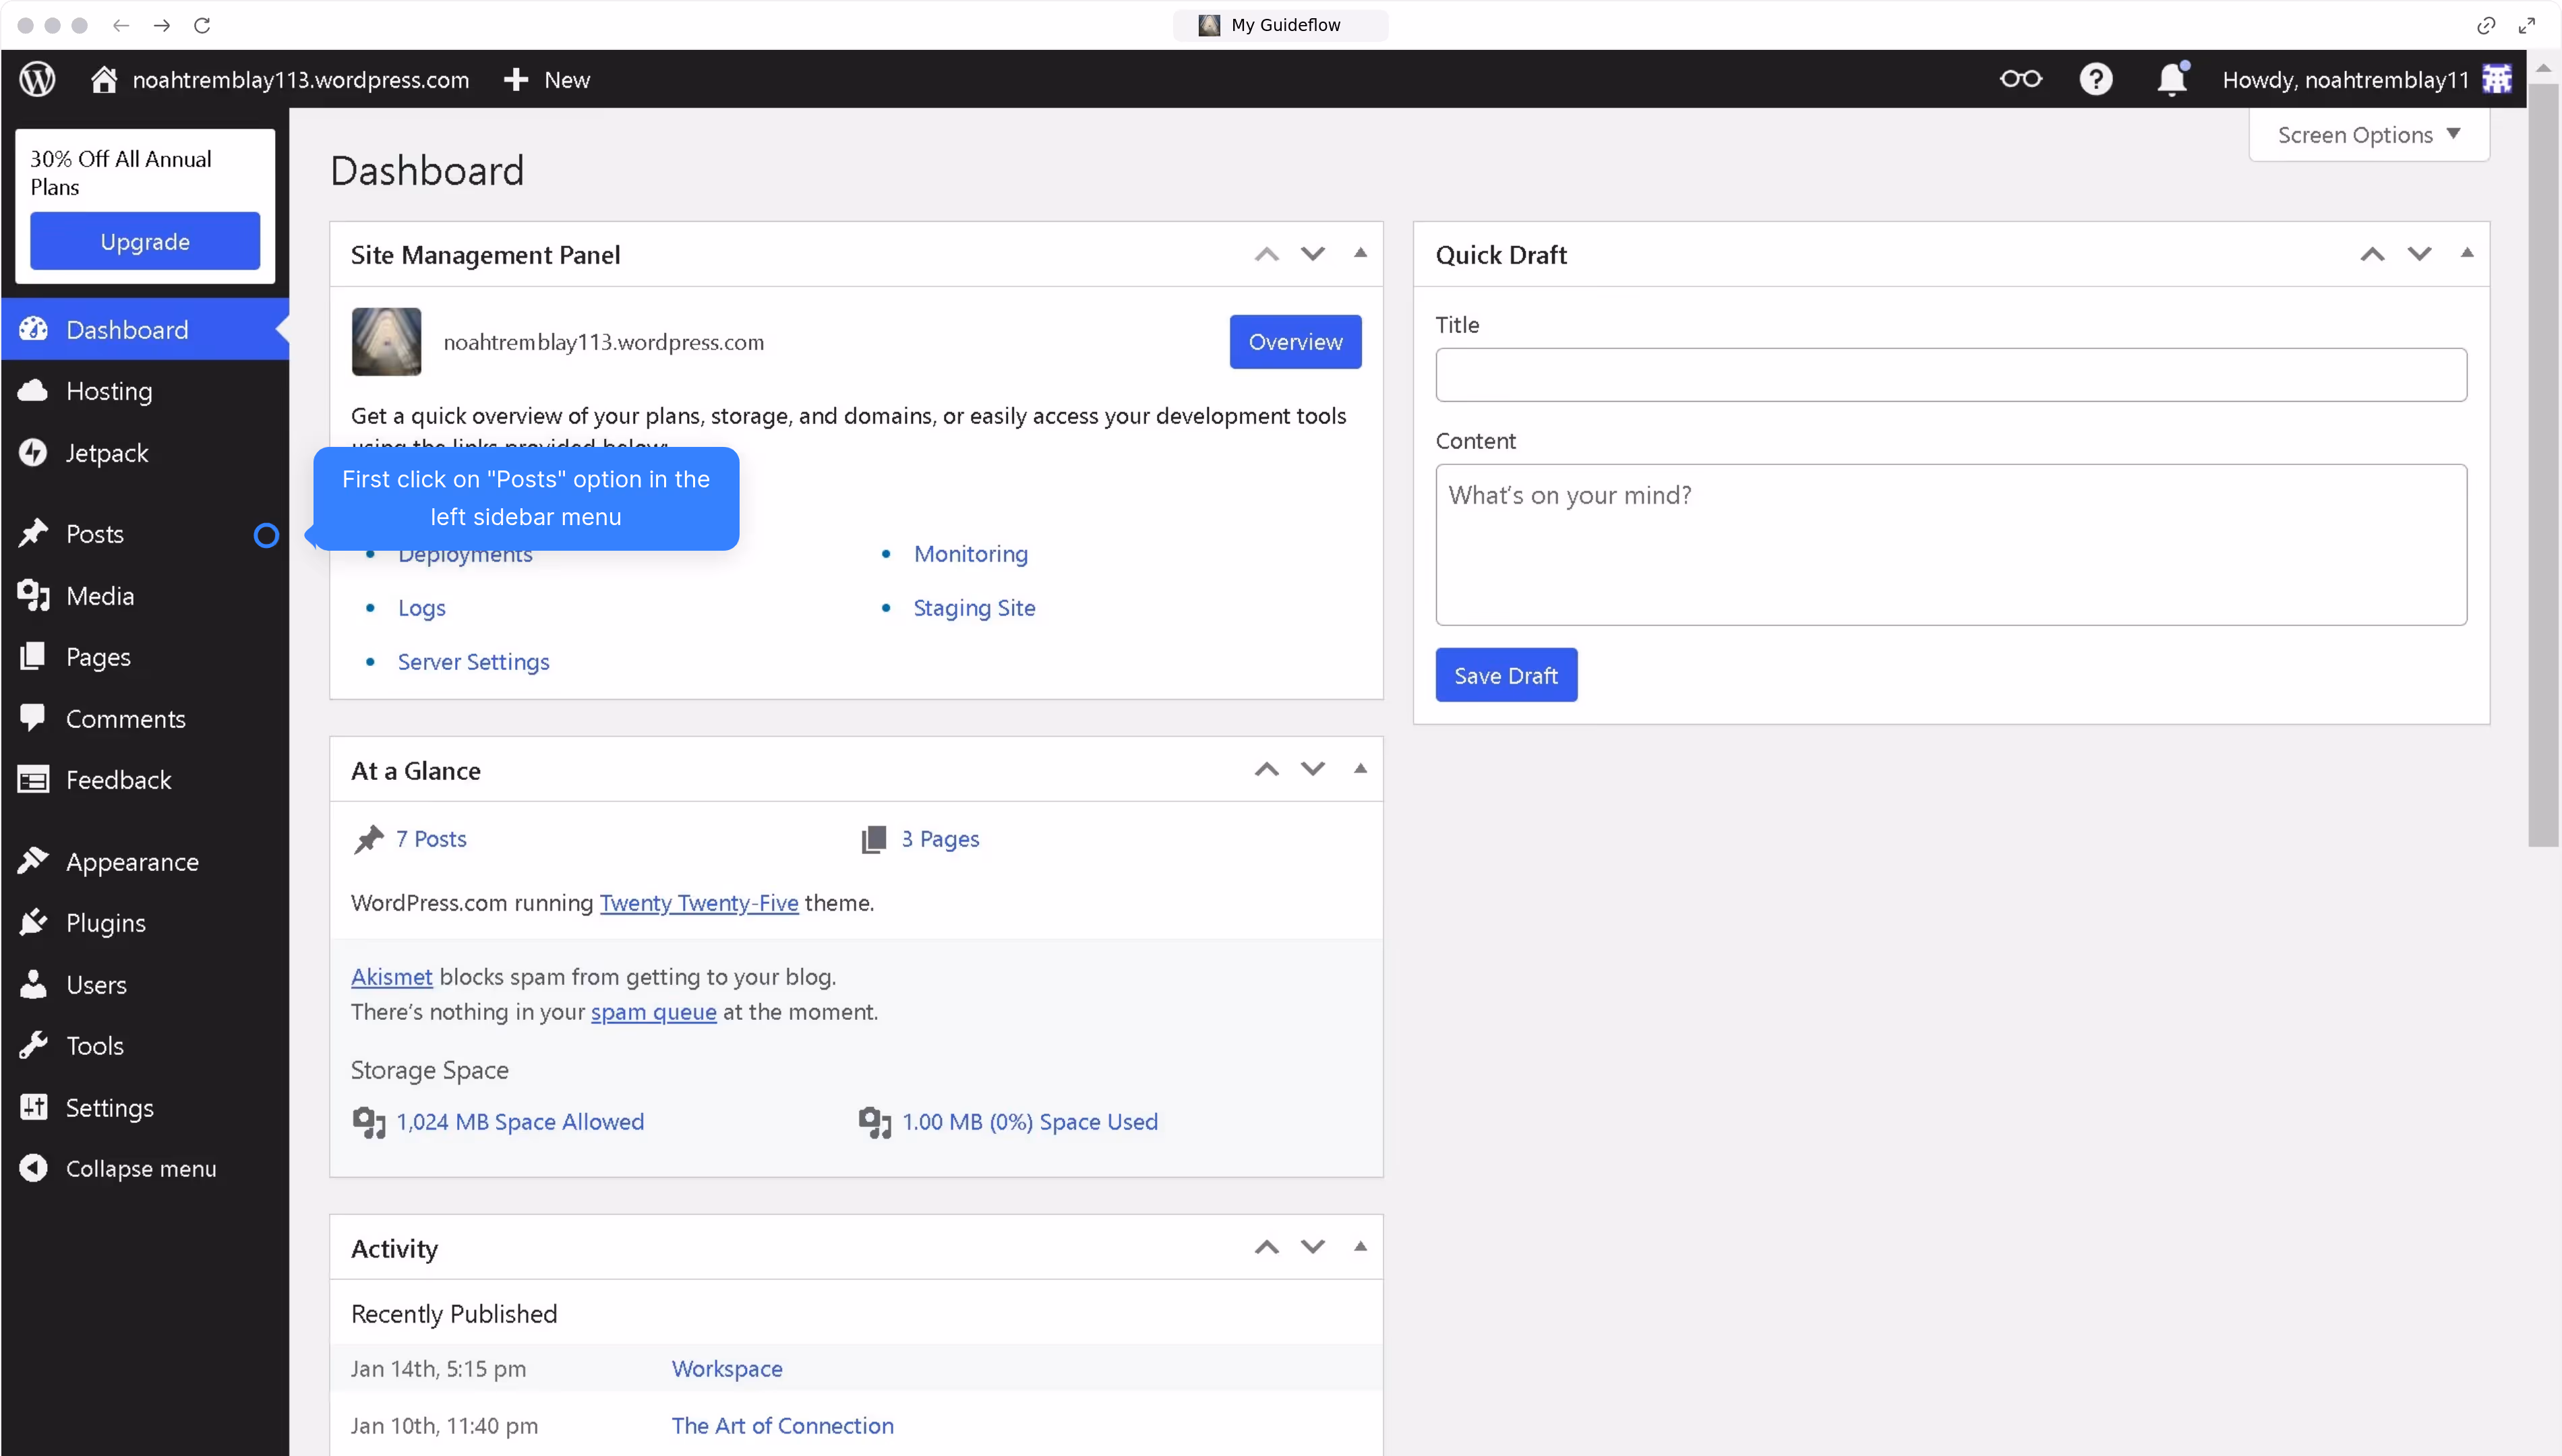Toggle At a Glance panel triangle
The image size is (2562, 1456).
coord(1360,769)
